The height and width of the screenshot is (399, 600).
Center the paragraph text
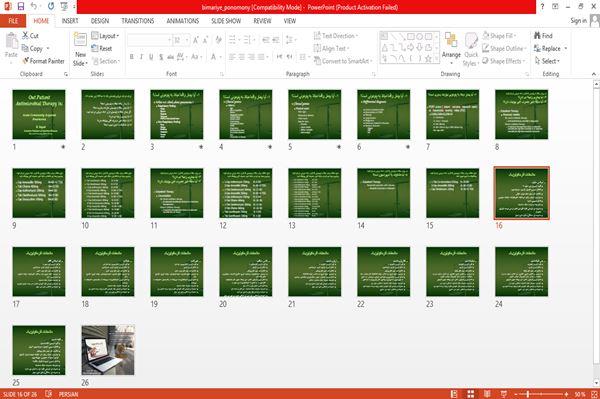coord(242,57)
